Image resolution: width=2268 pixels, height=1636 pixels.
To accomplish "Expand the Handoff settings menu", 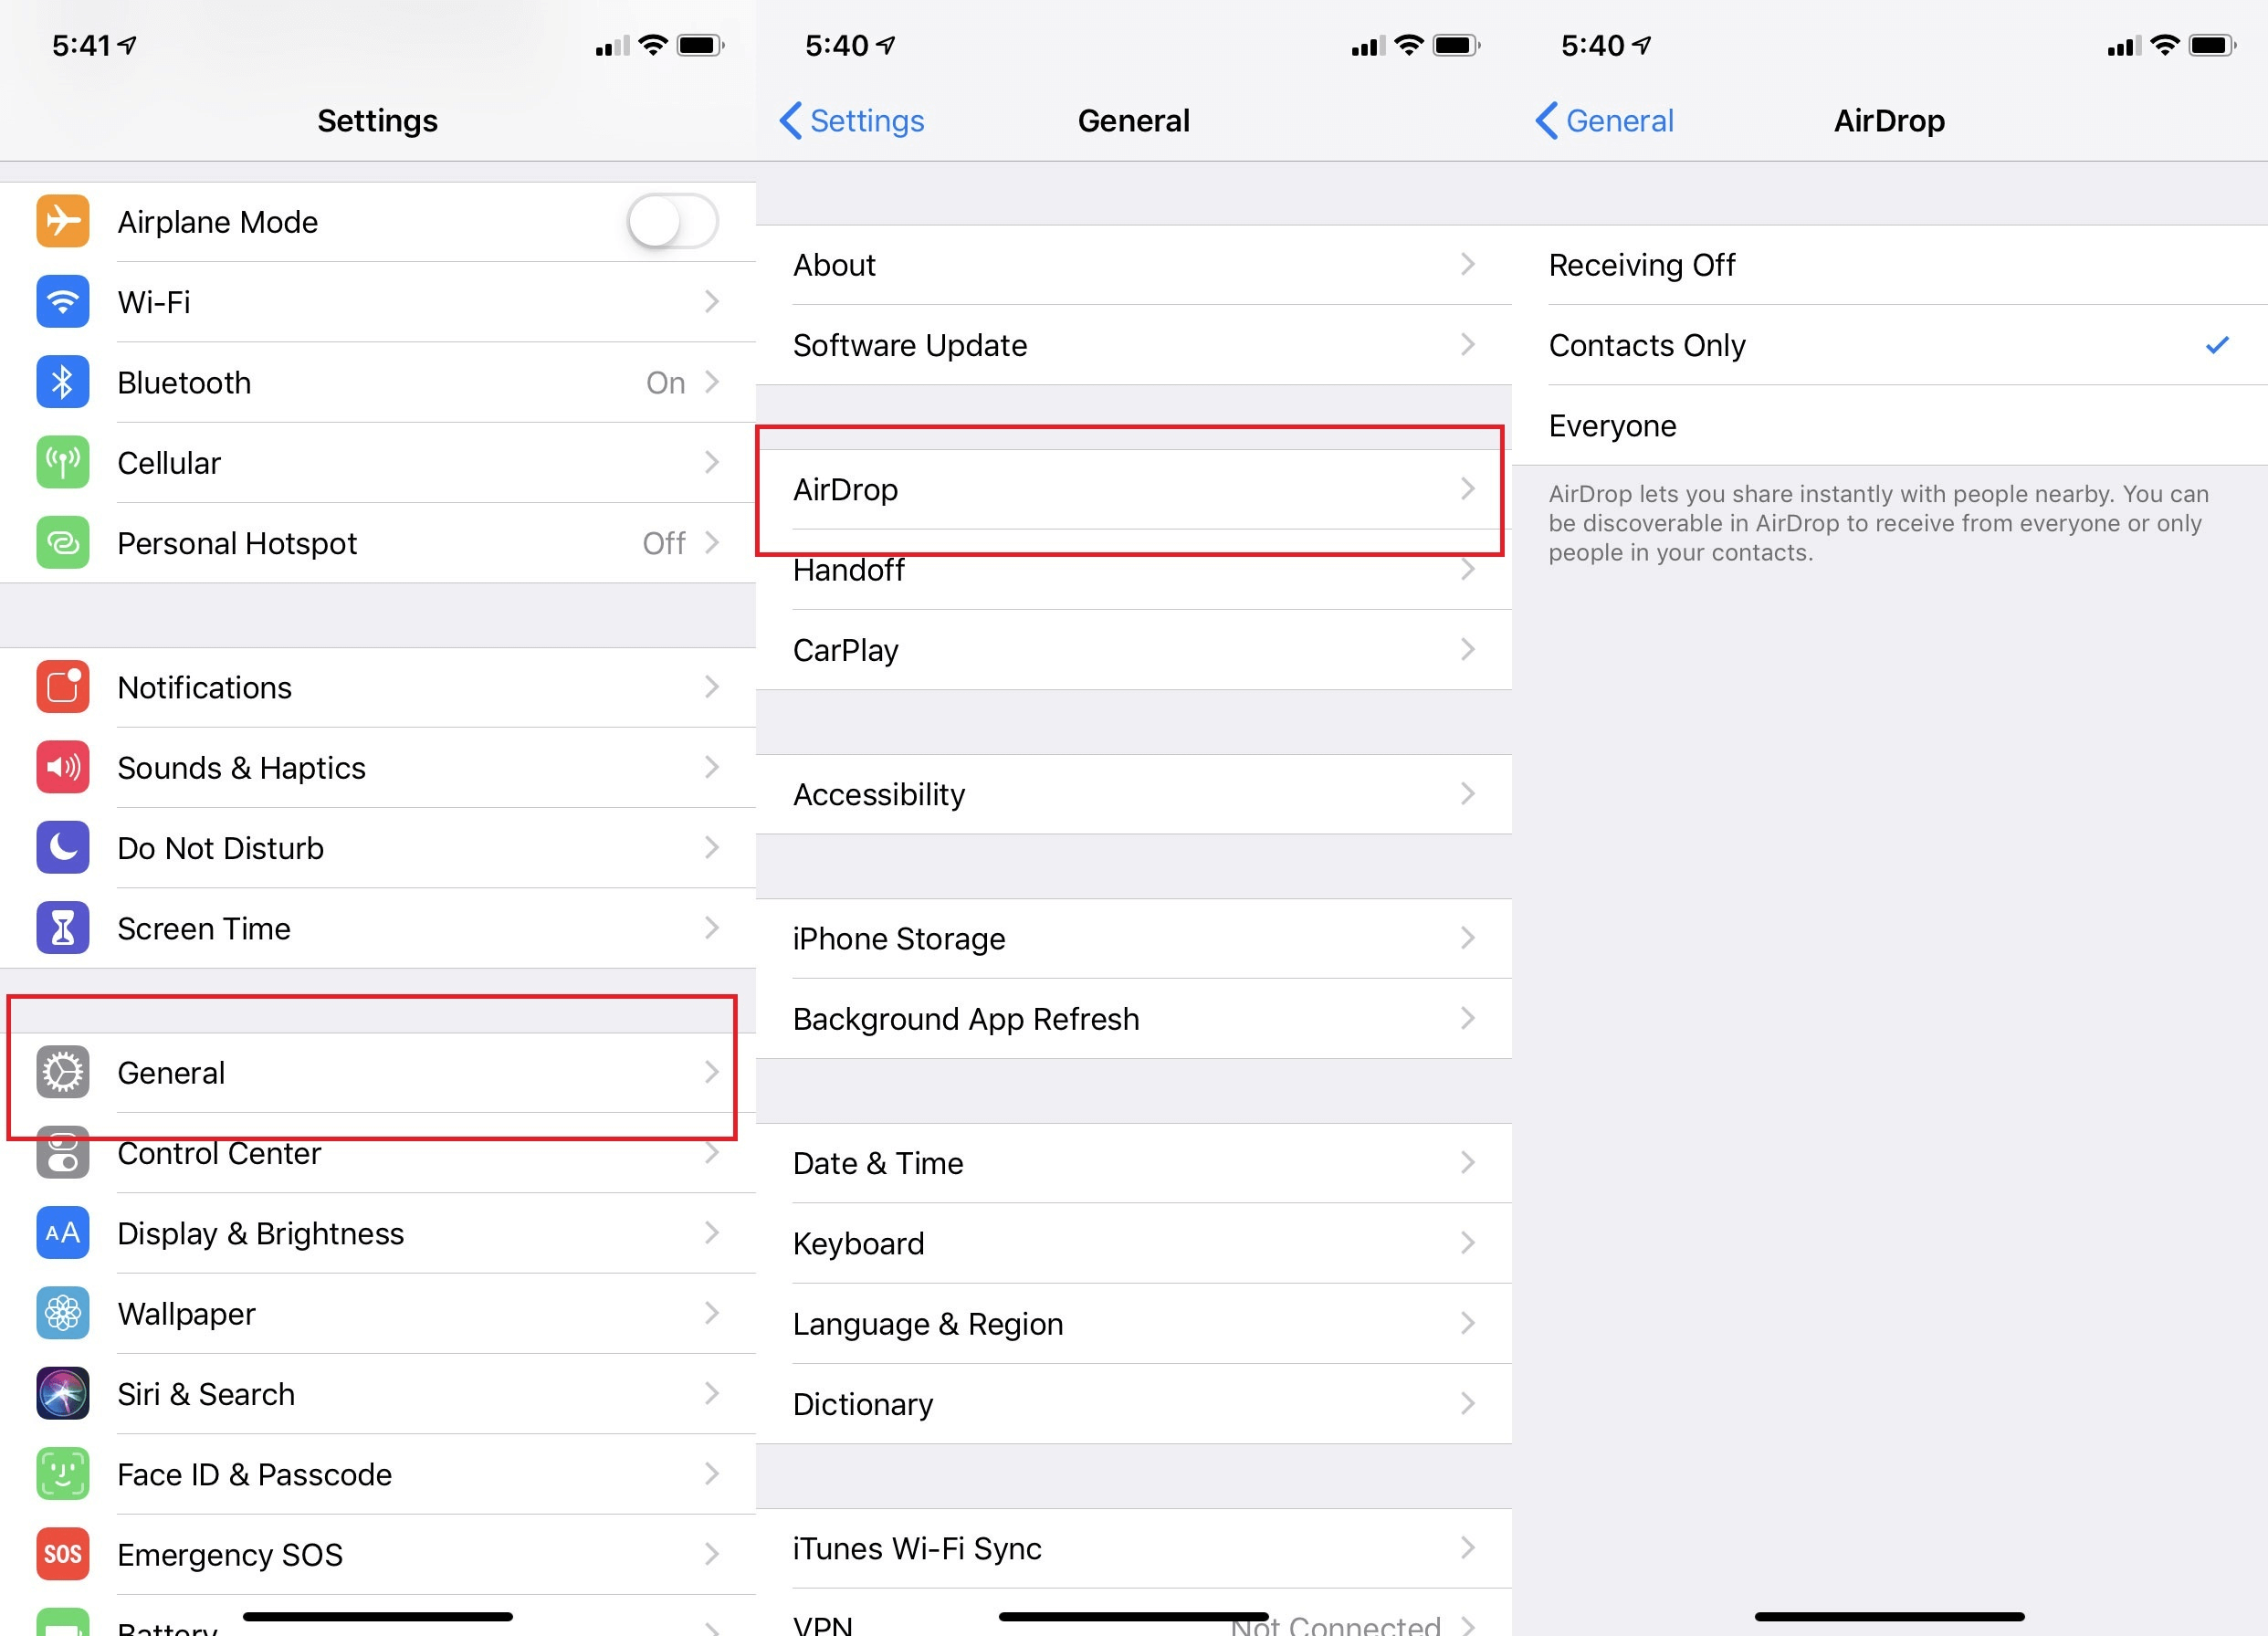I will (x=1134, y=567).
